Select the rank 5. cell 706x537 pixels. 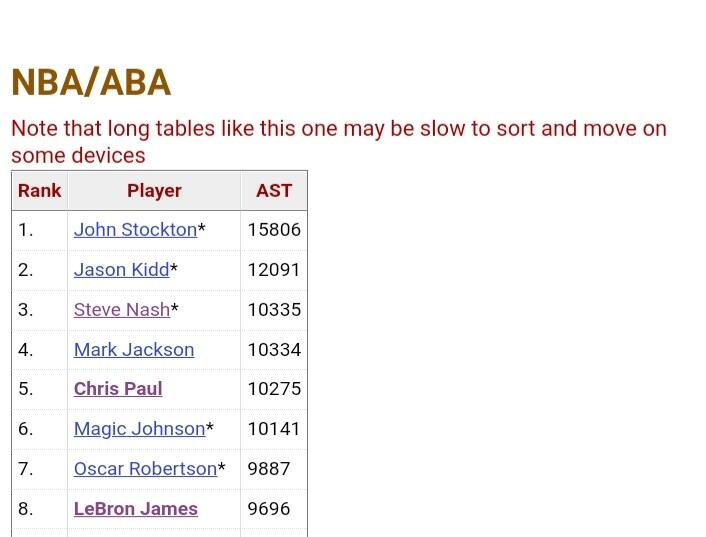26,388
